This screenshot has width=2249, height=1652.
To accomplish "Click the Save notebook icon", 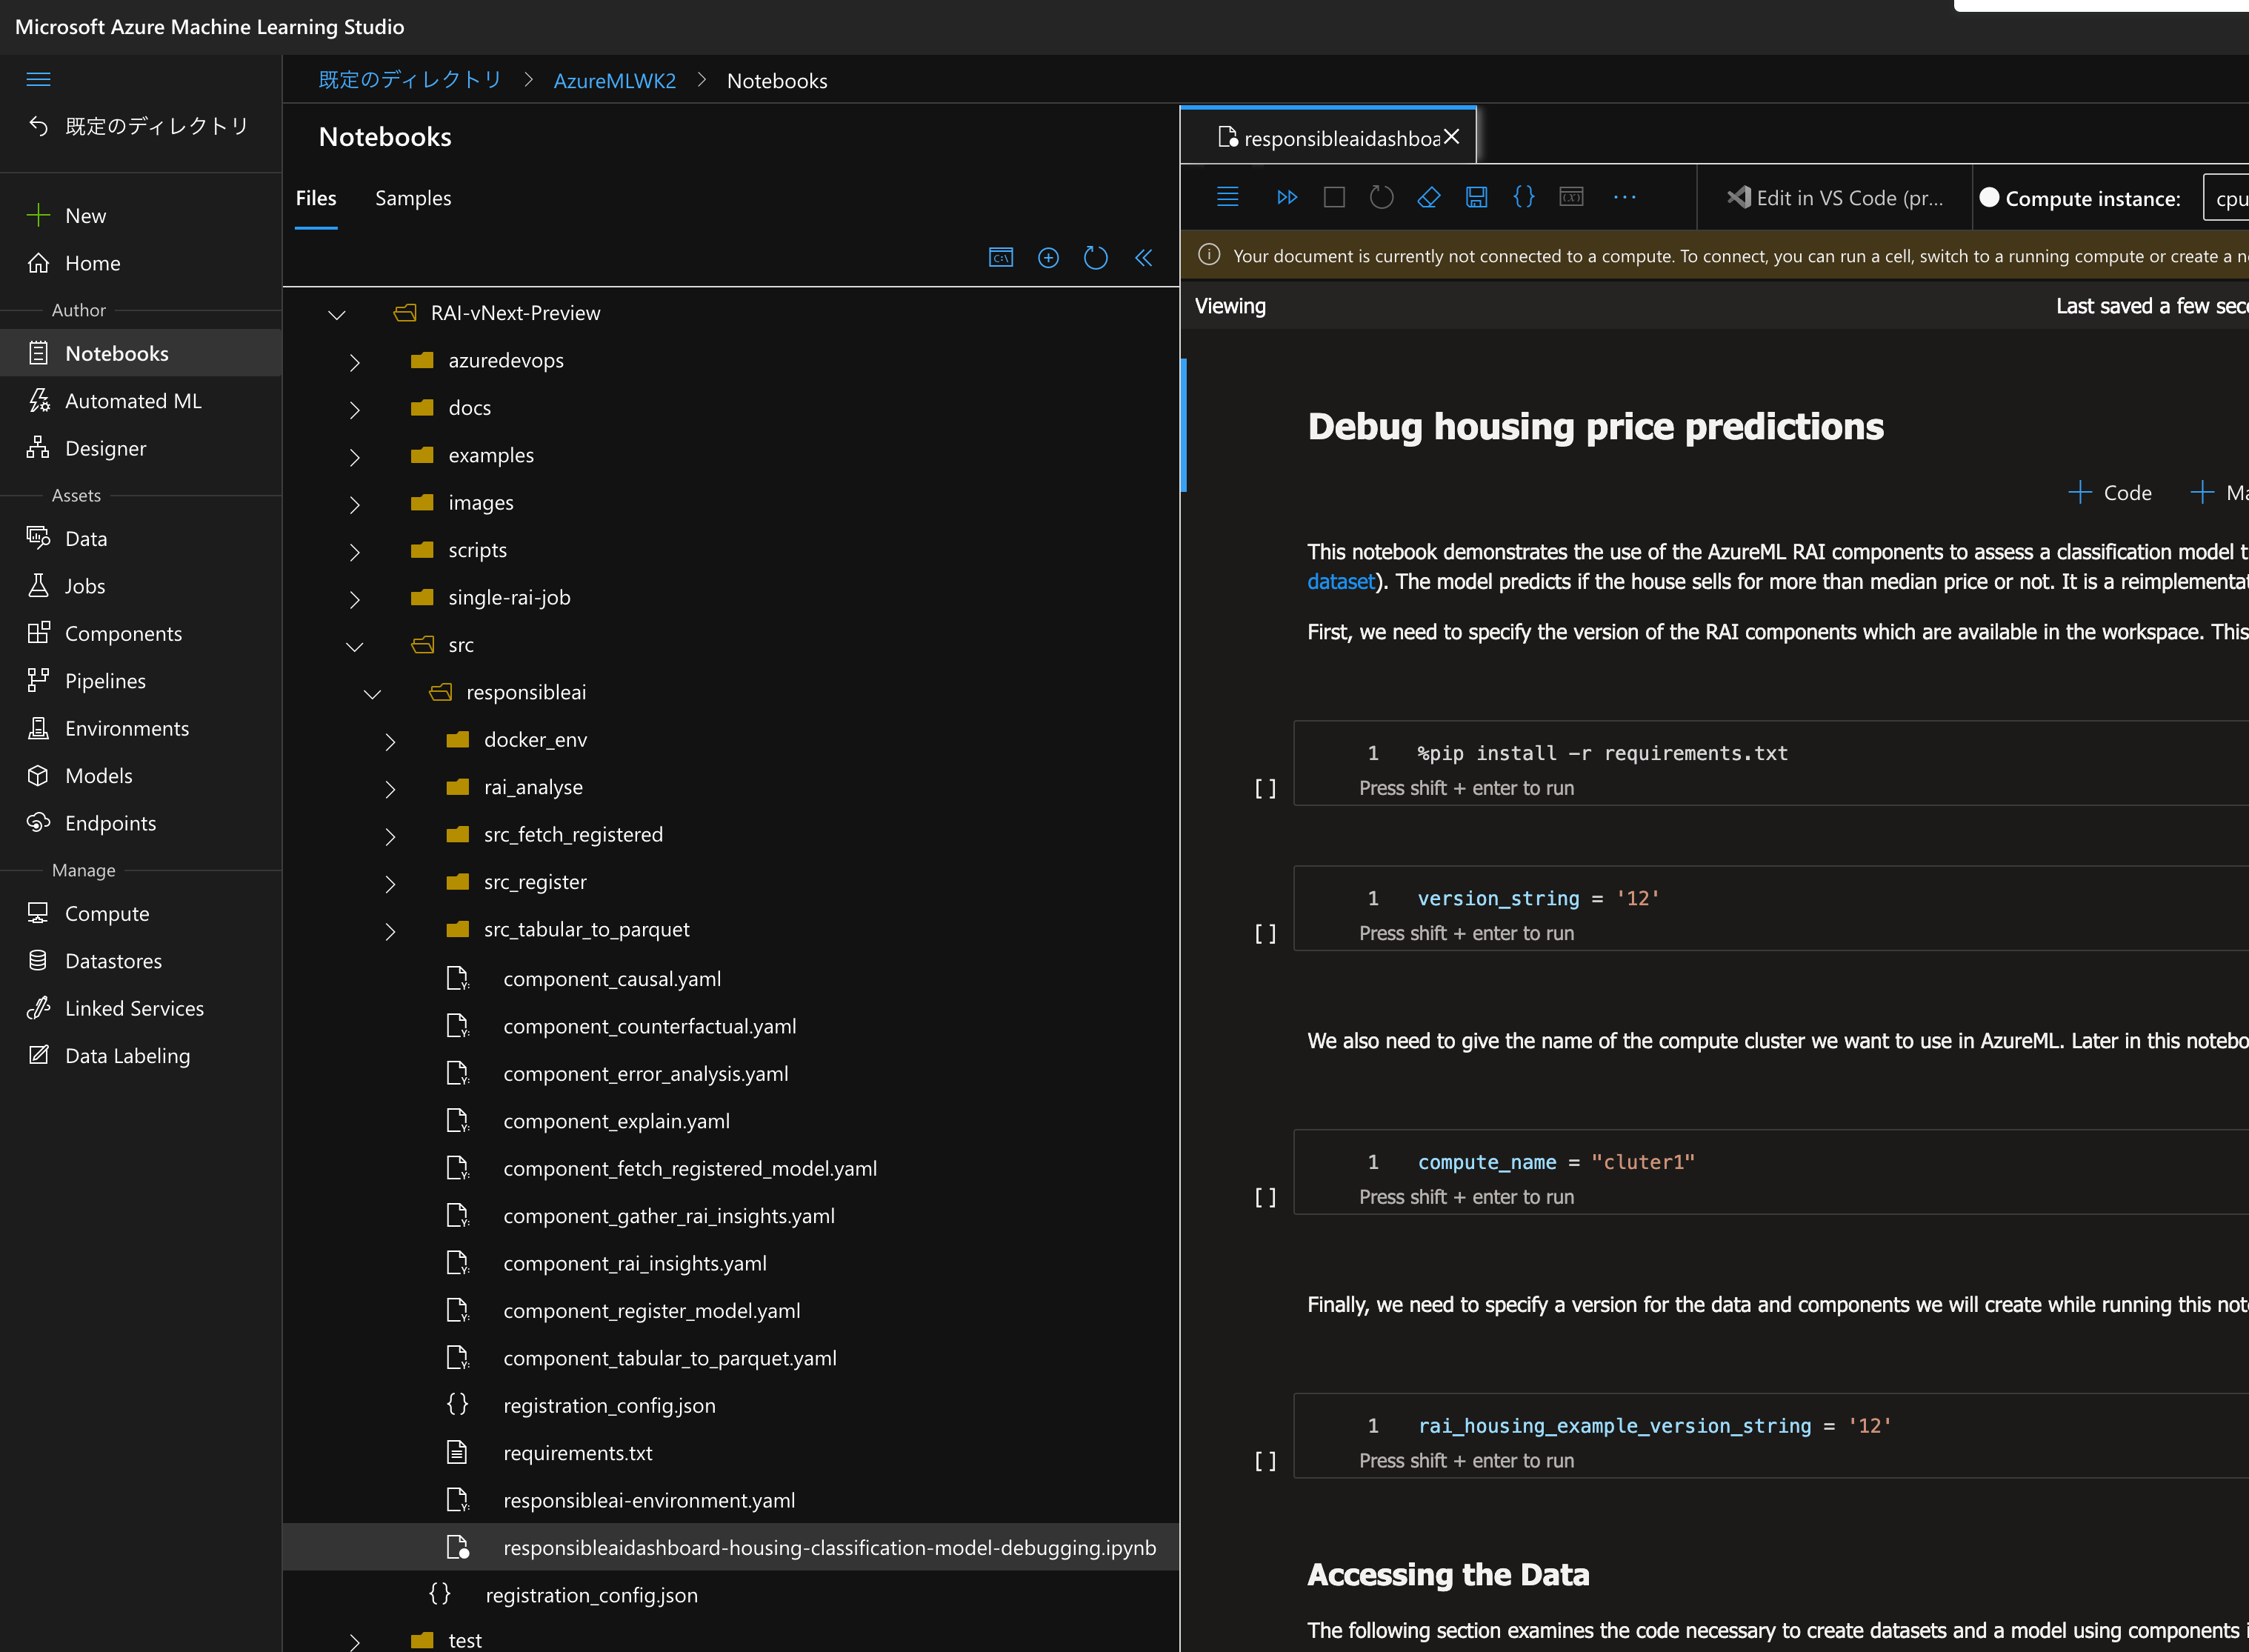I will point(1476,197).
